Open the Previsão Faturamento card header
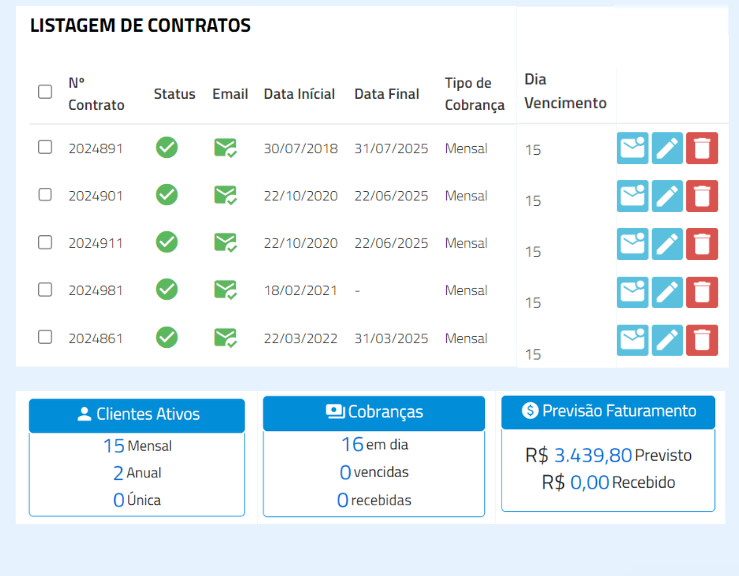The image size is (739, 576). click(x=608, y=412)
